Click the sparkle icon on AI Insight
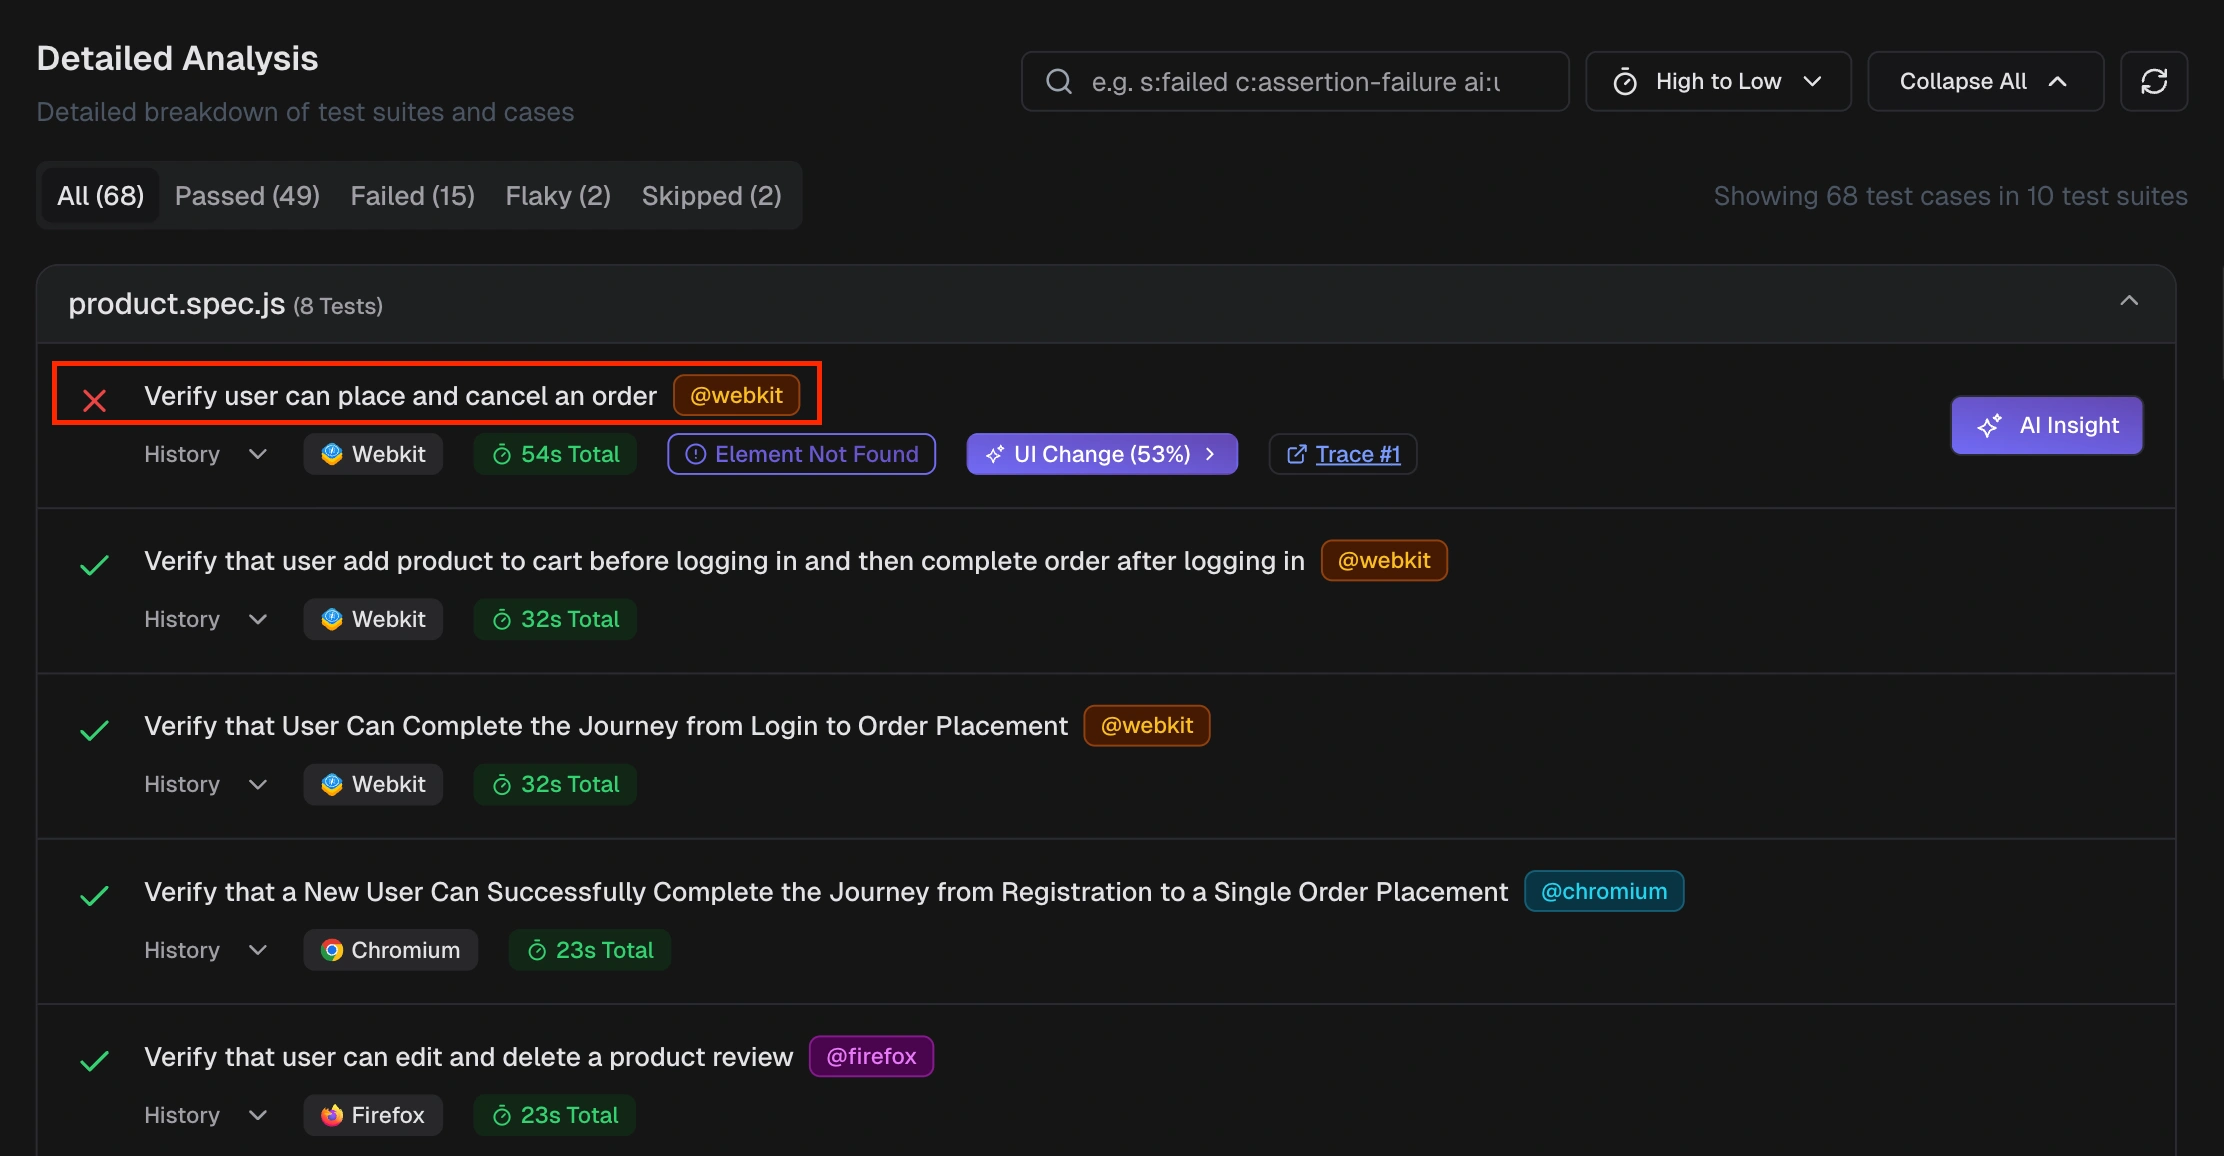 pyautogui.click(x=1989, y=425)
